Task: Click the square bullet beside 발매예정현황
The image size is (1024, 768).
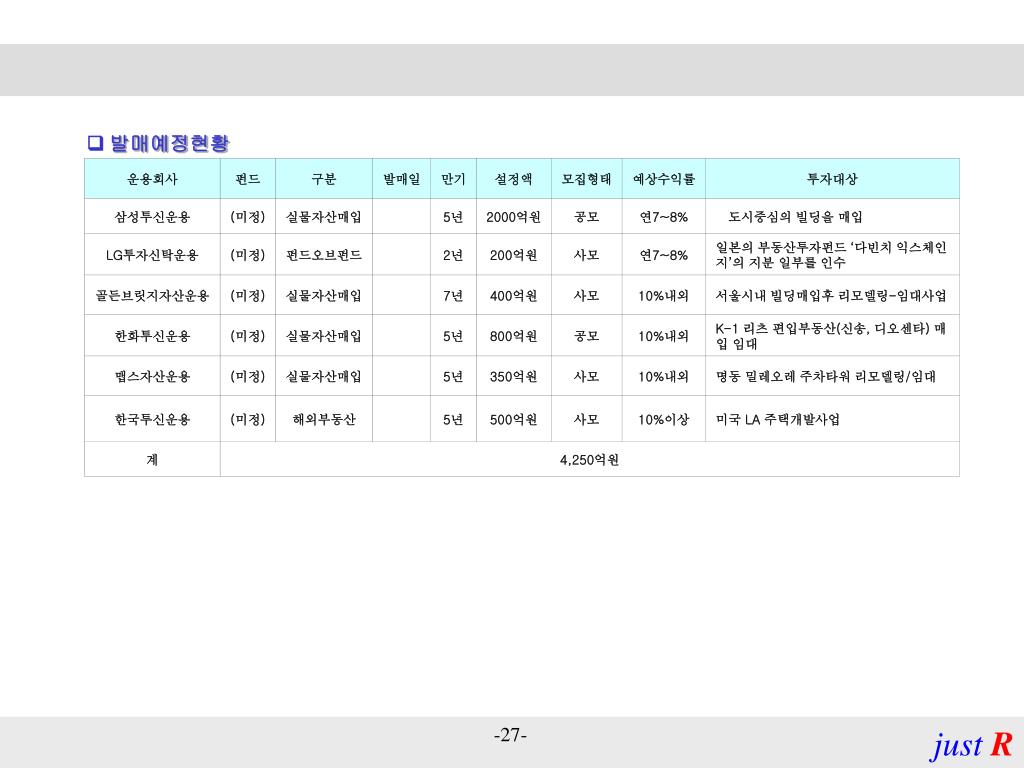Action: coord(95,143)
